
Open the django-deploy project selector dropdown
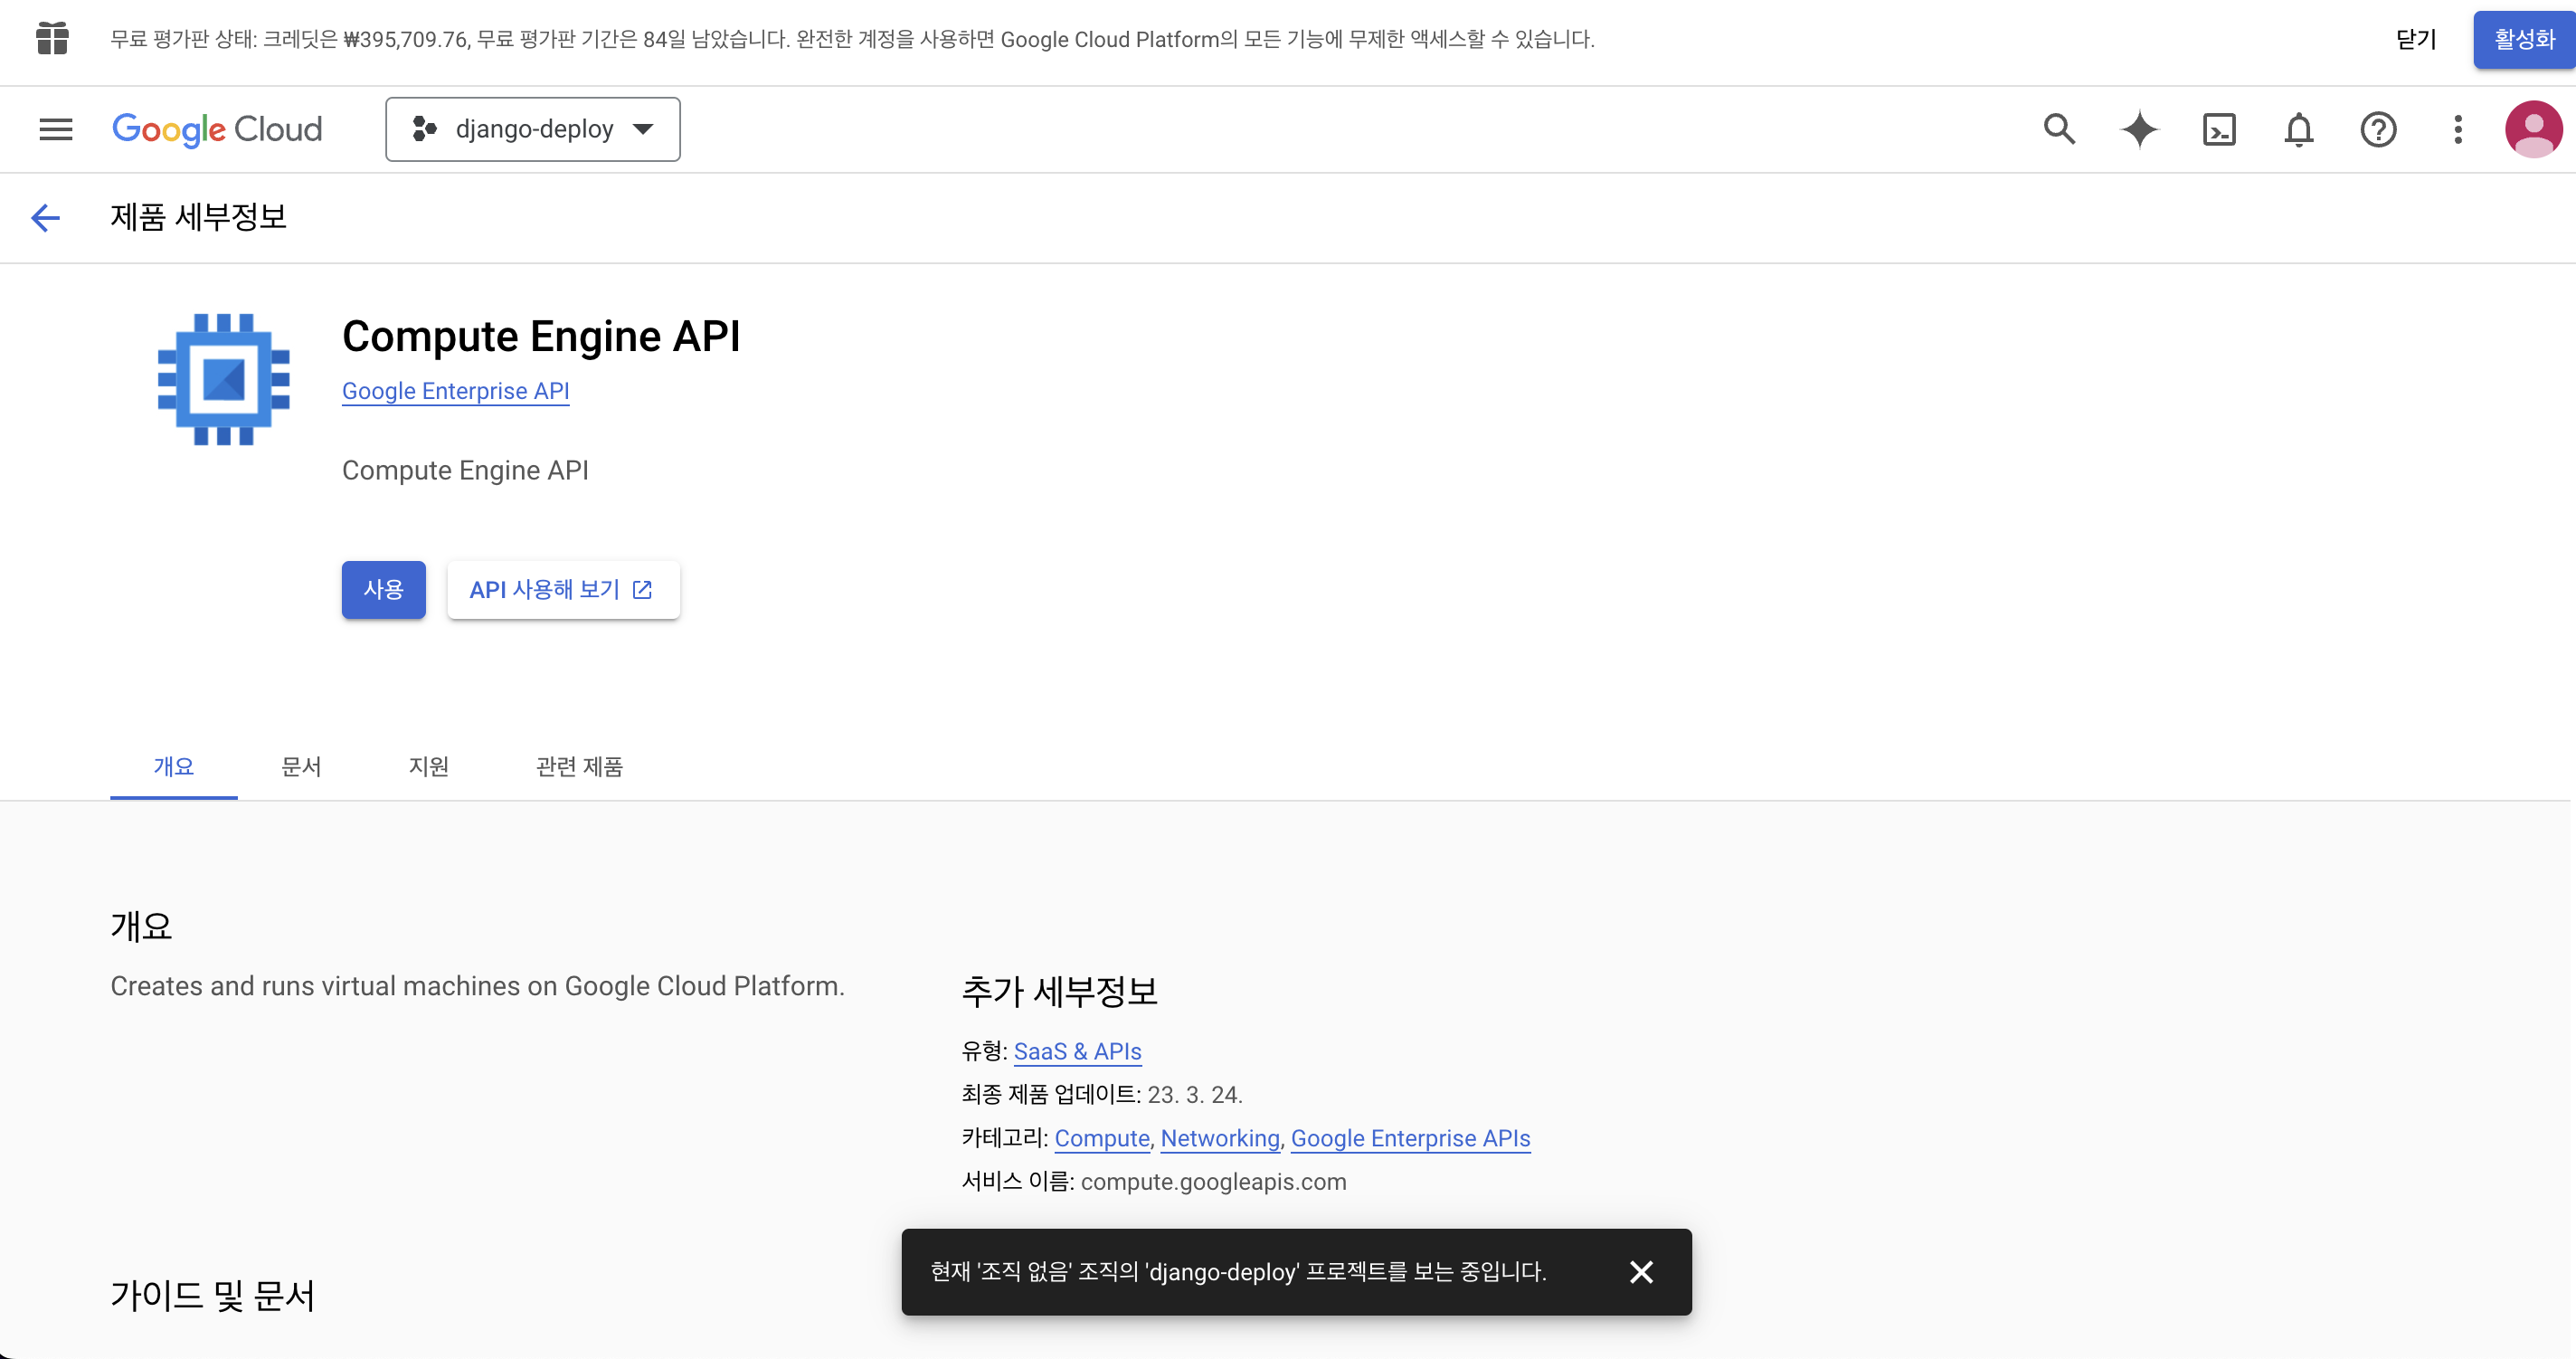pyautogui.click(x=533, y=129)
